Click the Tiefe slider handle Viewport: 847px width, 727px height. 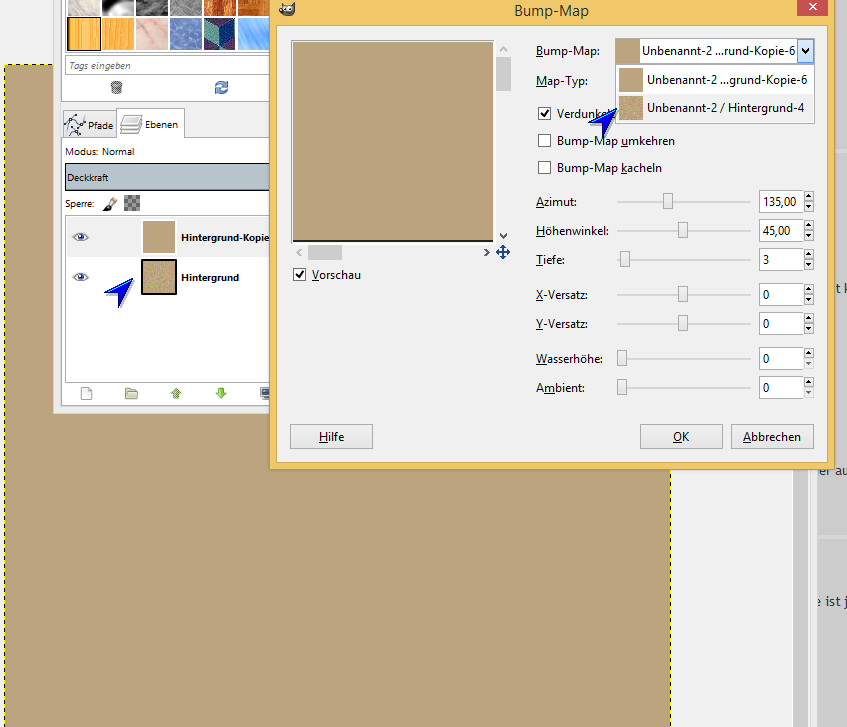coord(625,259)
